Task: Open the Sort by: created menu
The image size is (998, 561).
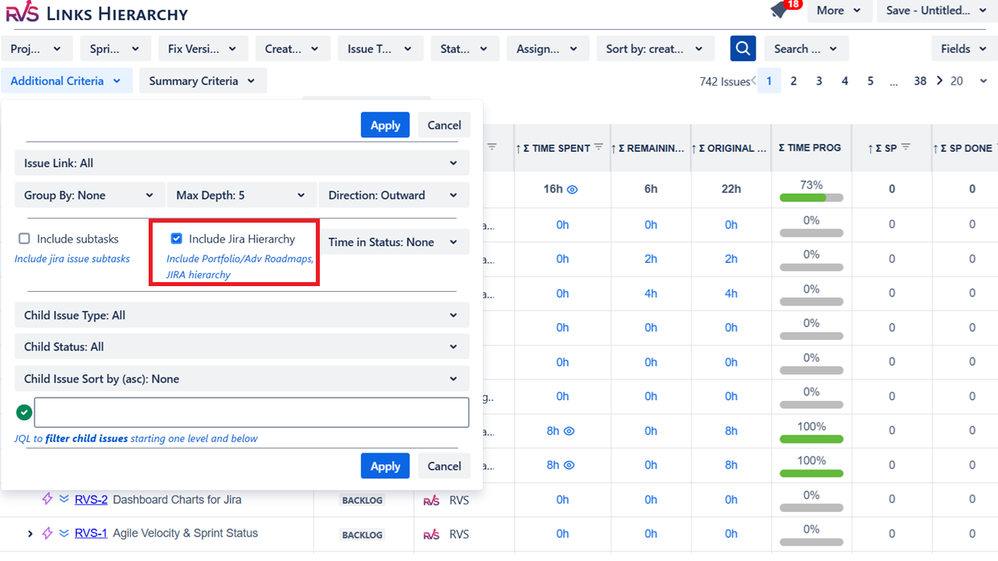Action: (x=655, y=49)
